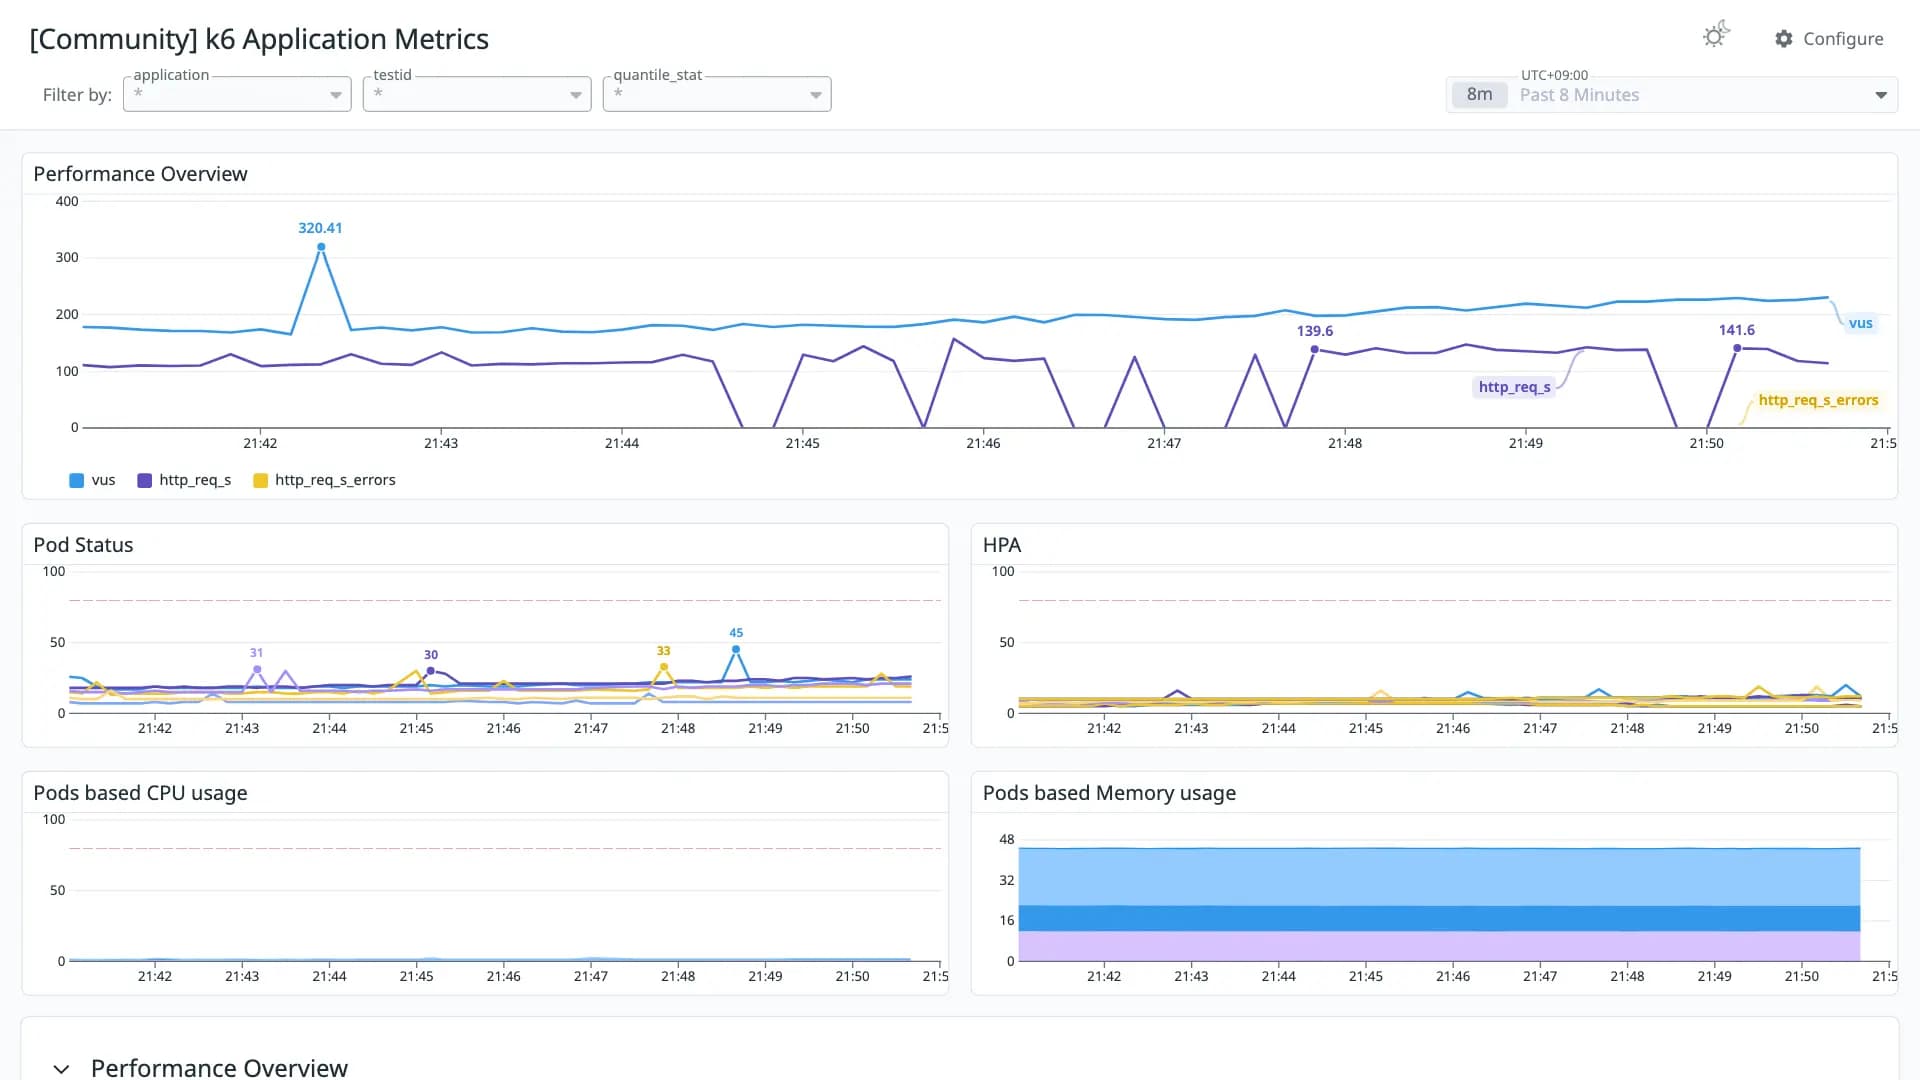Click the http_req_s legend label
Screen dimensions: 1920x1080
(x=195, y=480)
